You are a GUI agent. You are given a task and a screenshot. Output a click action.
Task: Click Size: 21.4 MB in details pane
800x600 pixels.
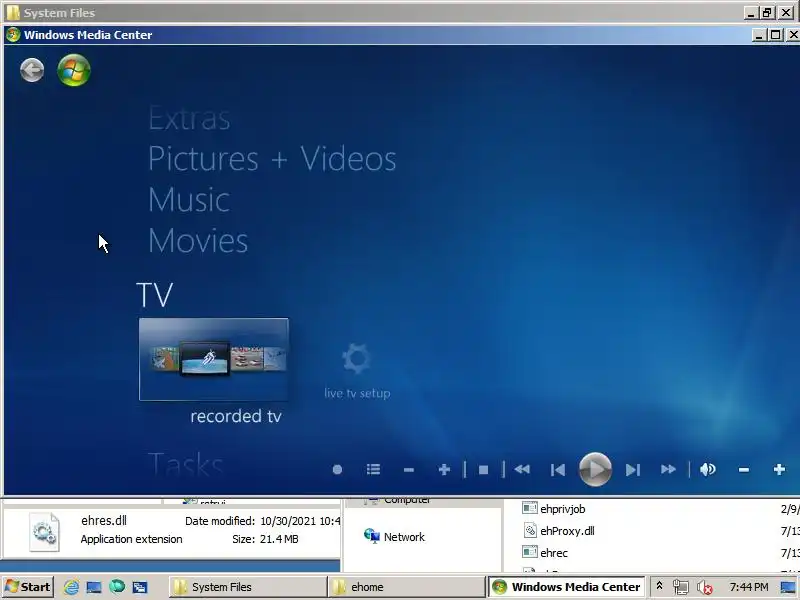pyautogui.click(x=265, y=539)
